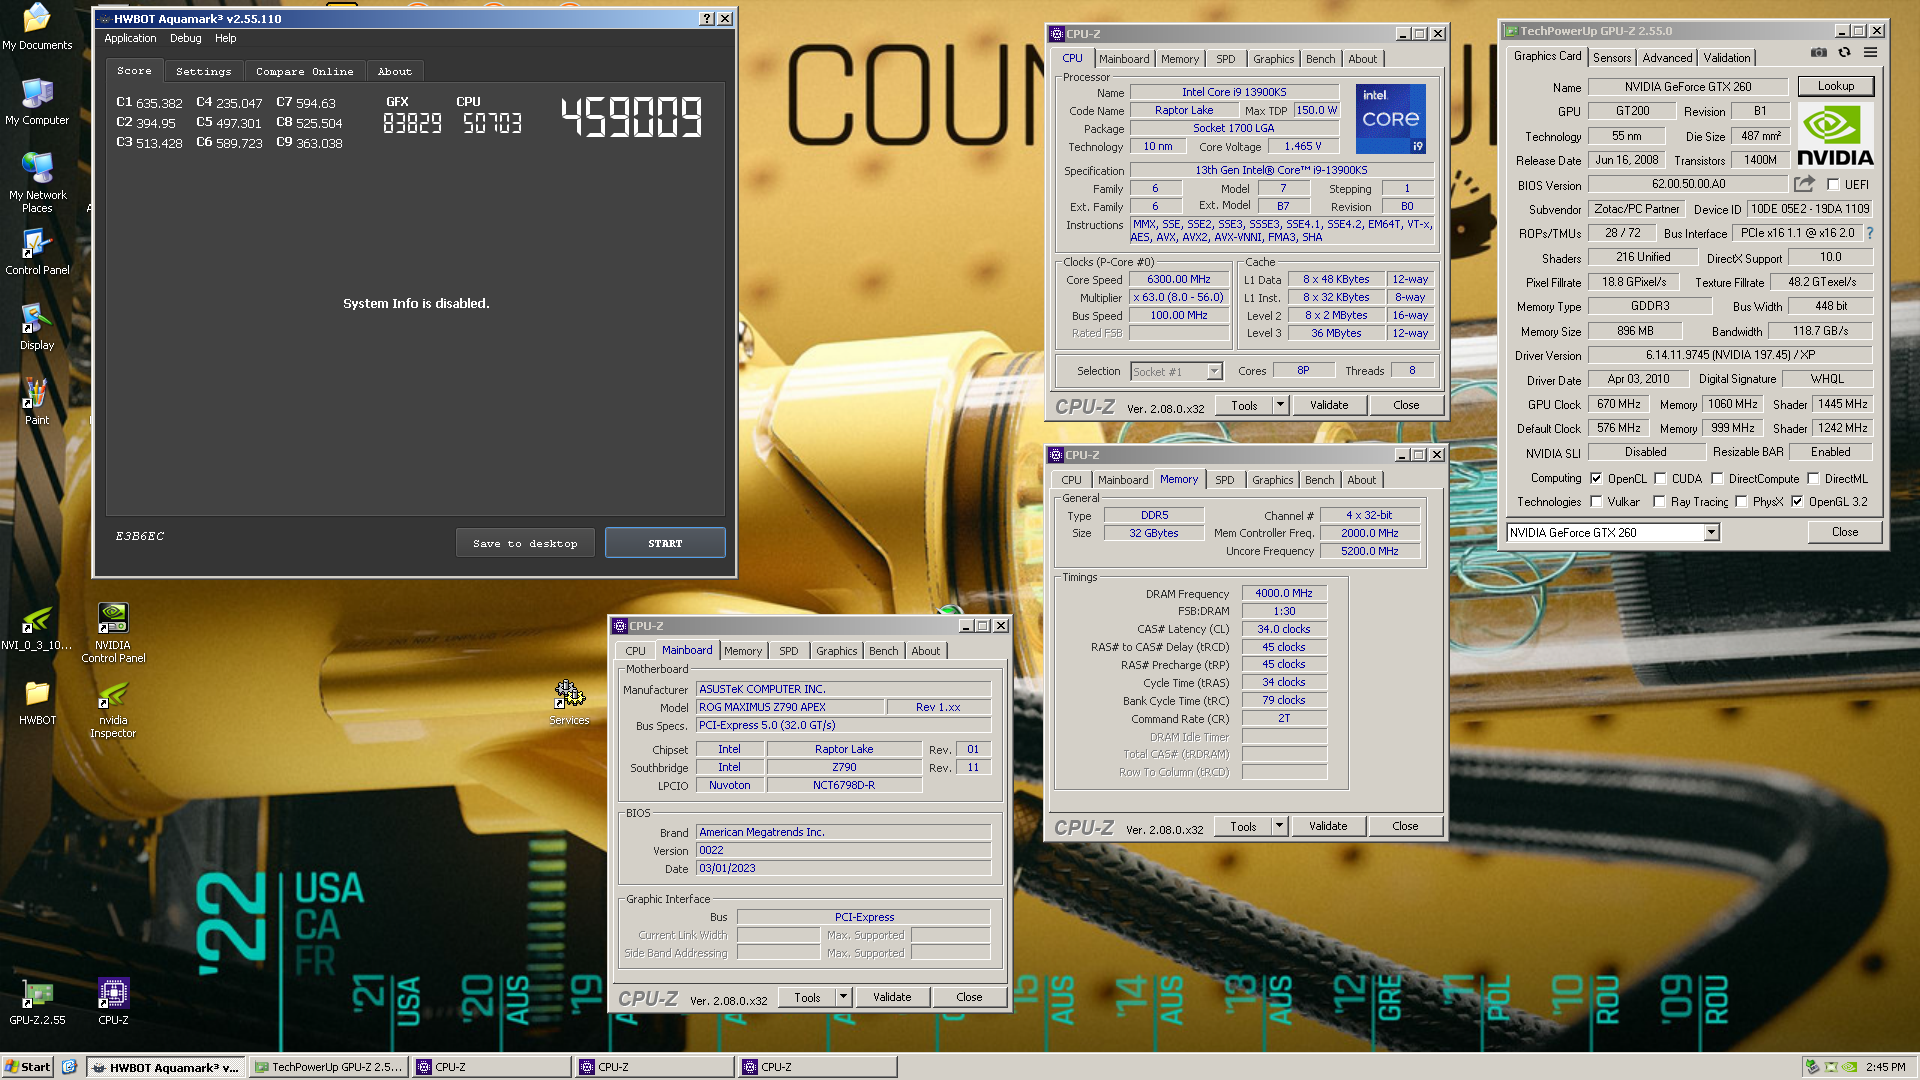Click the BIOS export share icon in GPU-Z
Screen dimensions: 1920x1080
pos(1804,184)
